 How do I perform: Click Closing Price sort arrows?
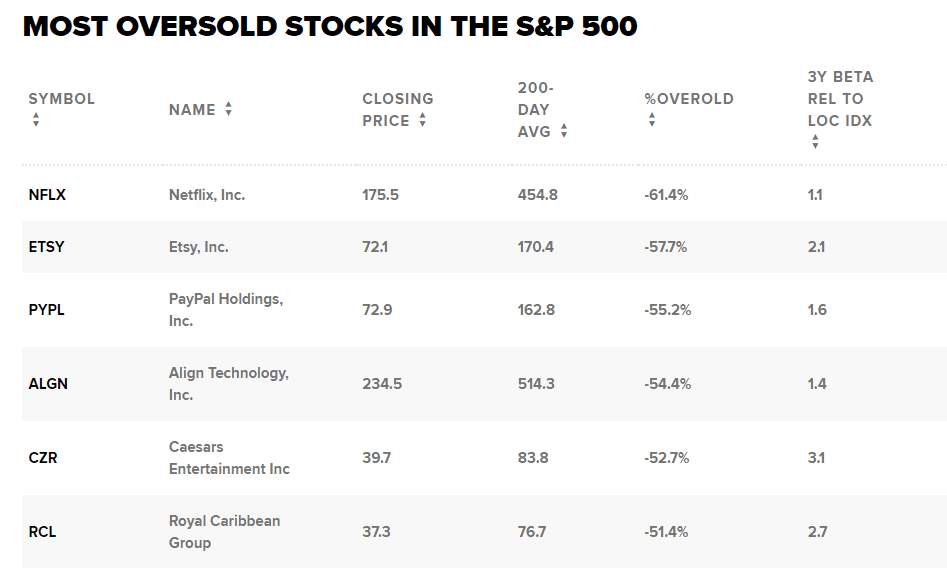(x=422, y=120)
